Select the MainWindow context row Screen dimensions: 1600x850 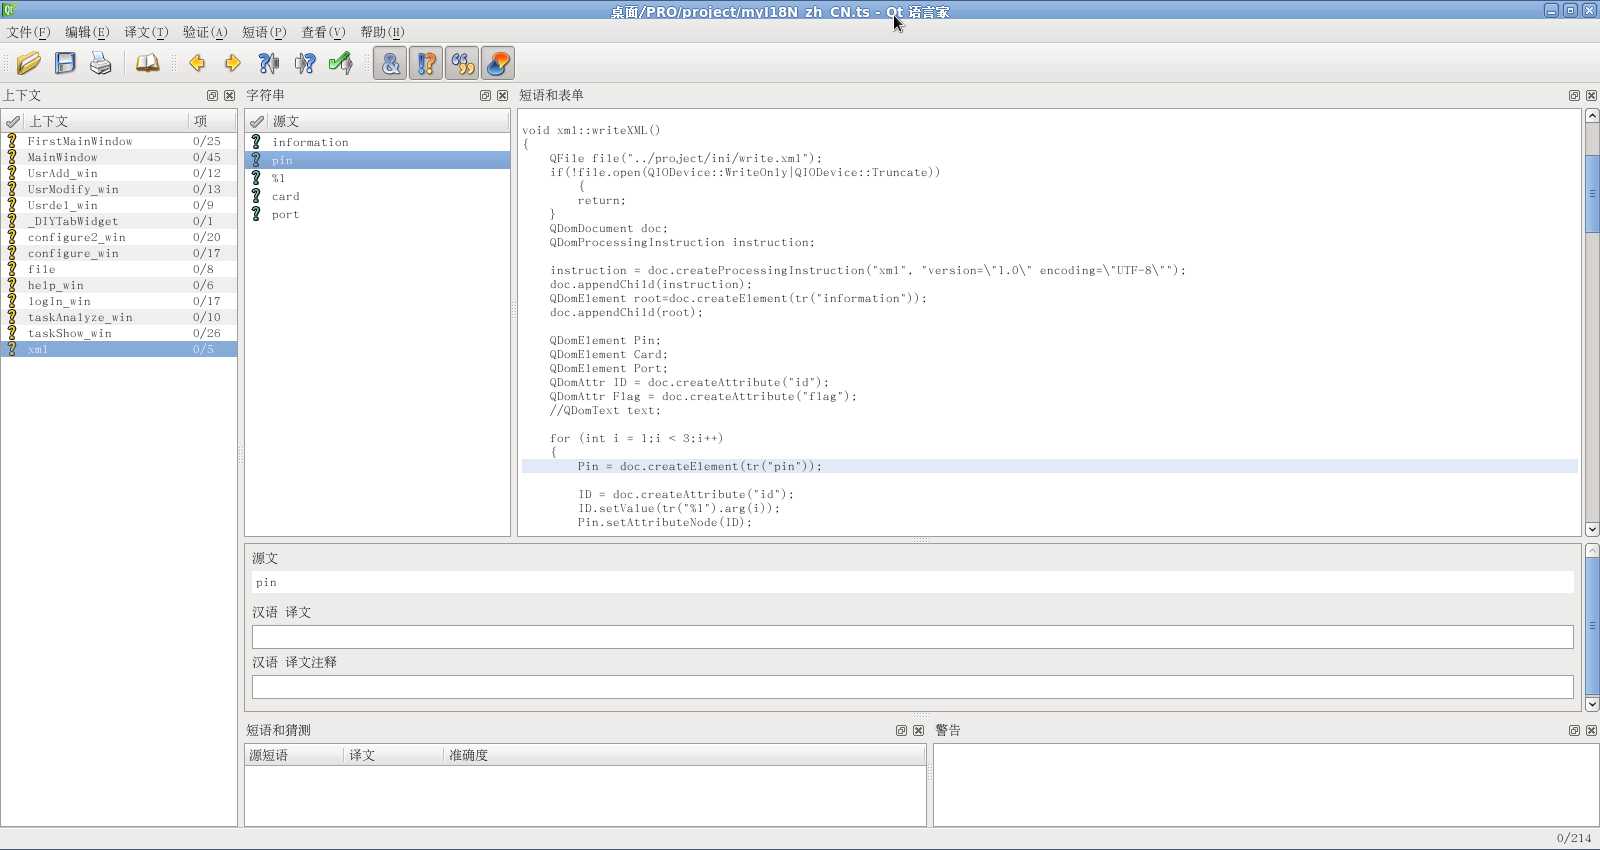point(119,157)
